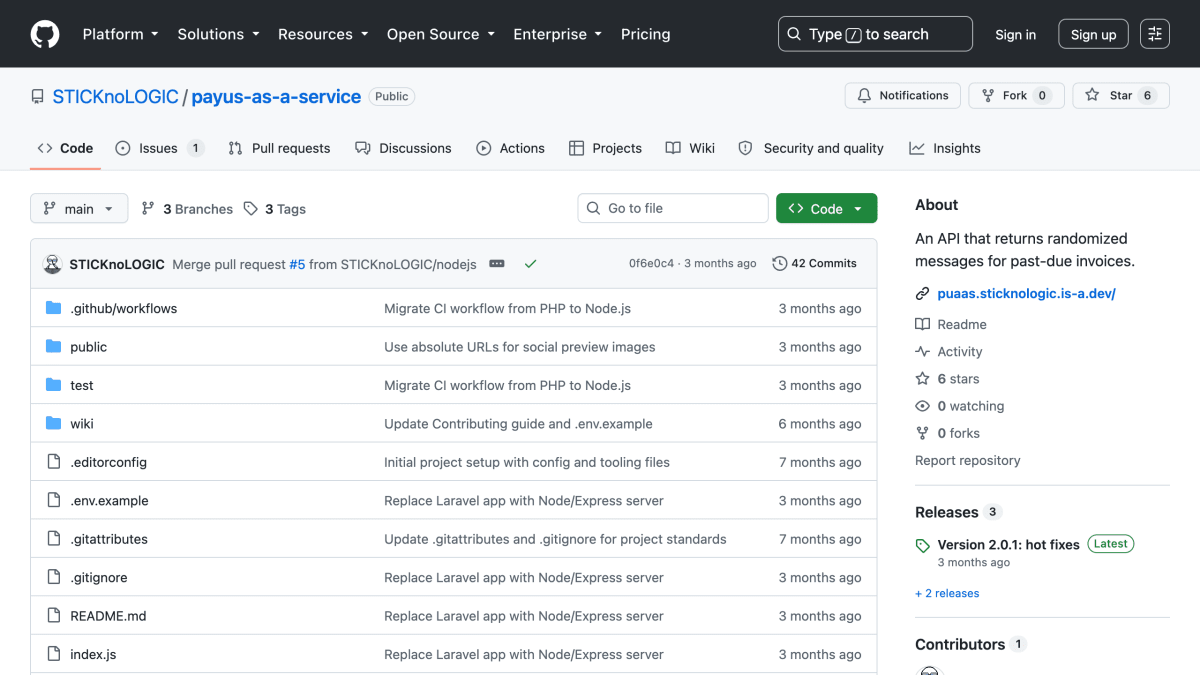Expand the Enterprise menu
Image resolution: width=1200 pixels, height=675 pixels.
pyautogui.click(x=558, y=34)
